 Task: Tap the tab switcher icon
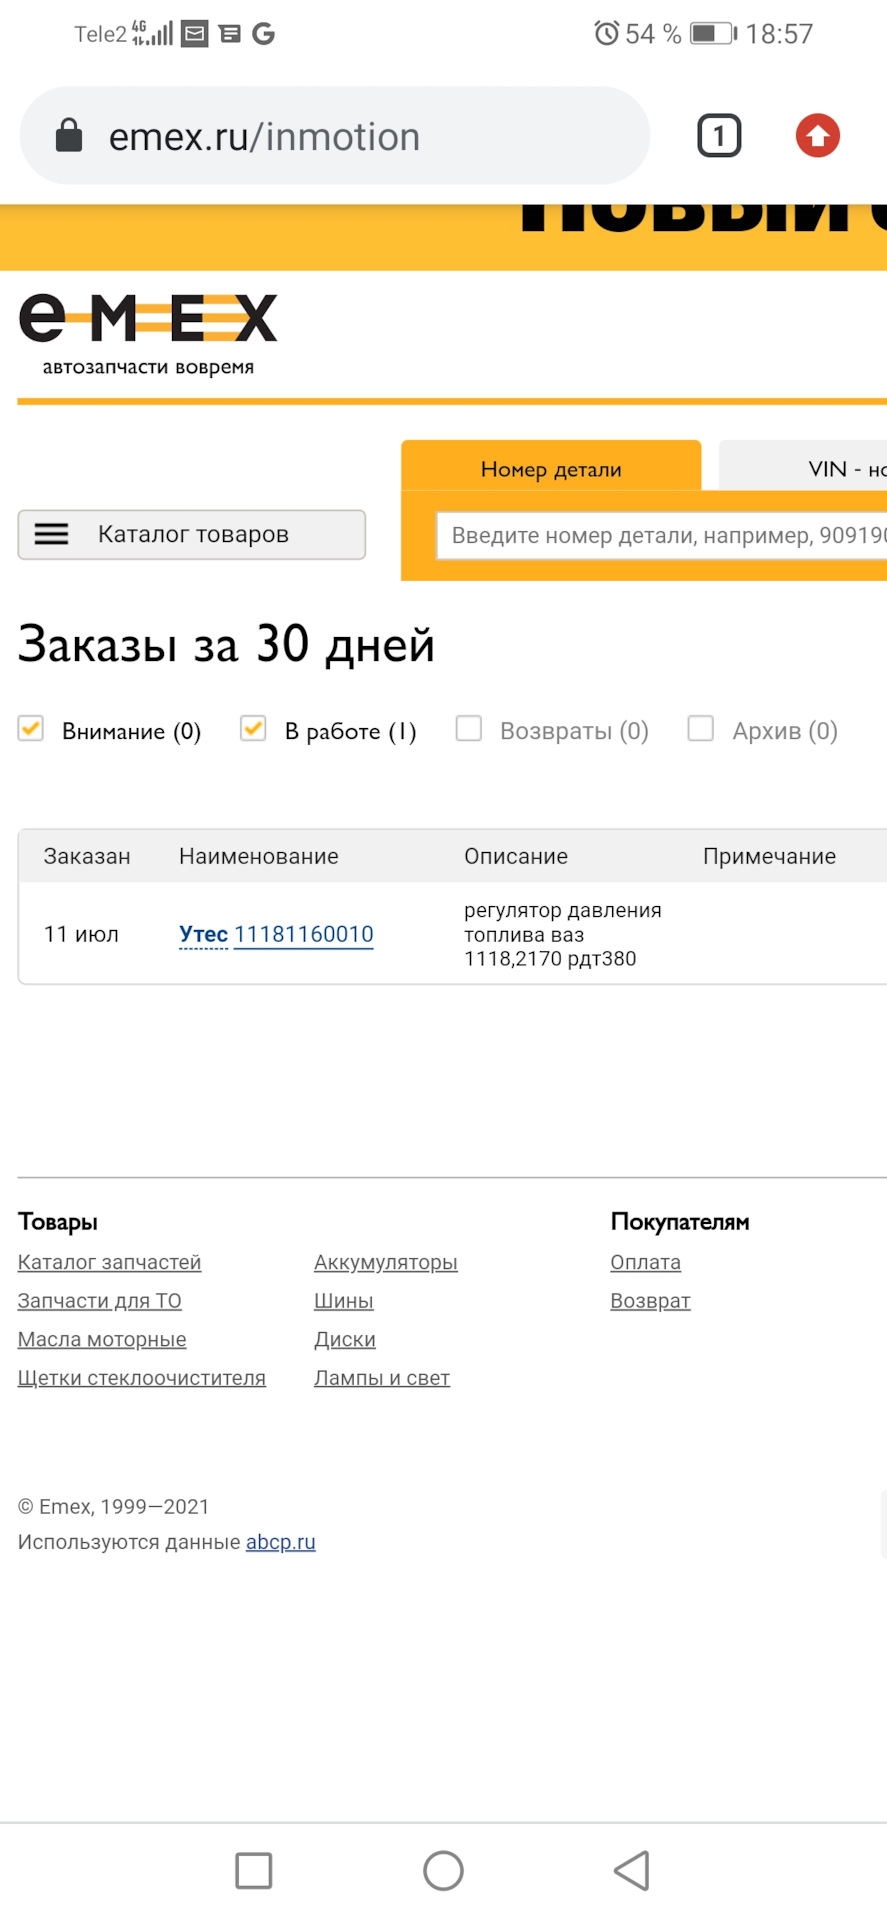pyautogui.click(x=718, y=136)
